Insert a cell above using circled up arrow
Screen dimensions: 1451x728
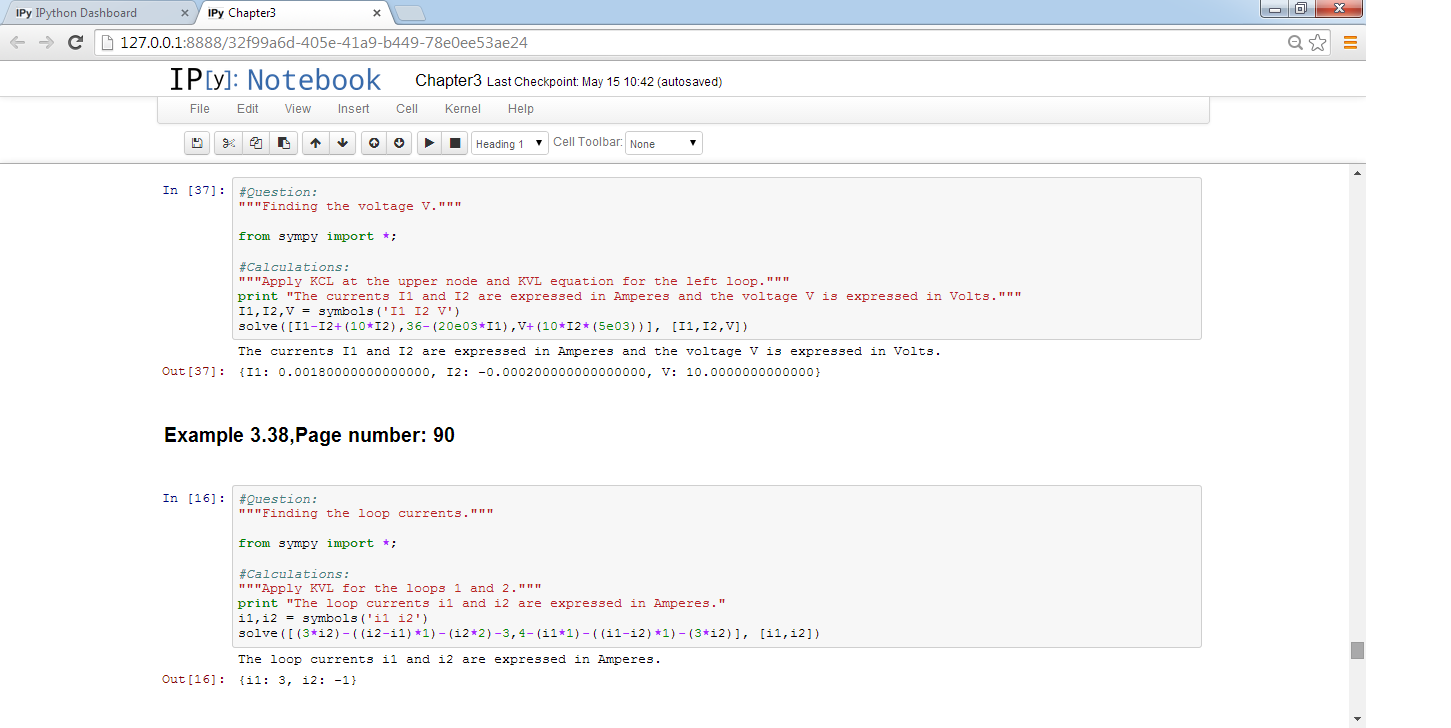[374, 143]
